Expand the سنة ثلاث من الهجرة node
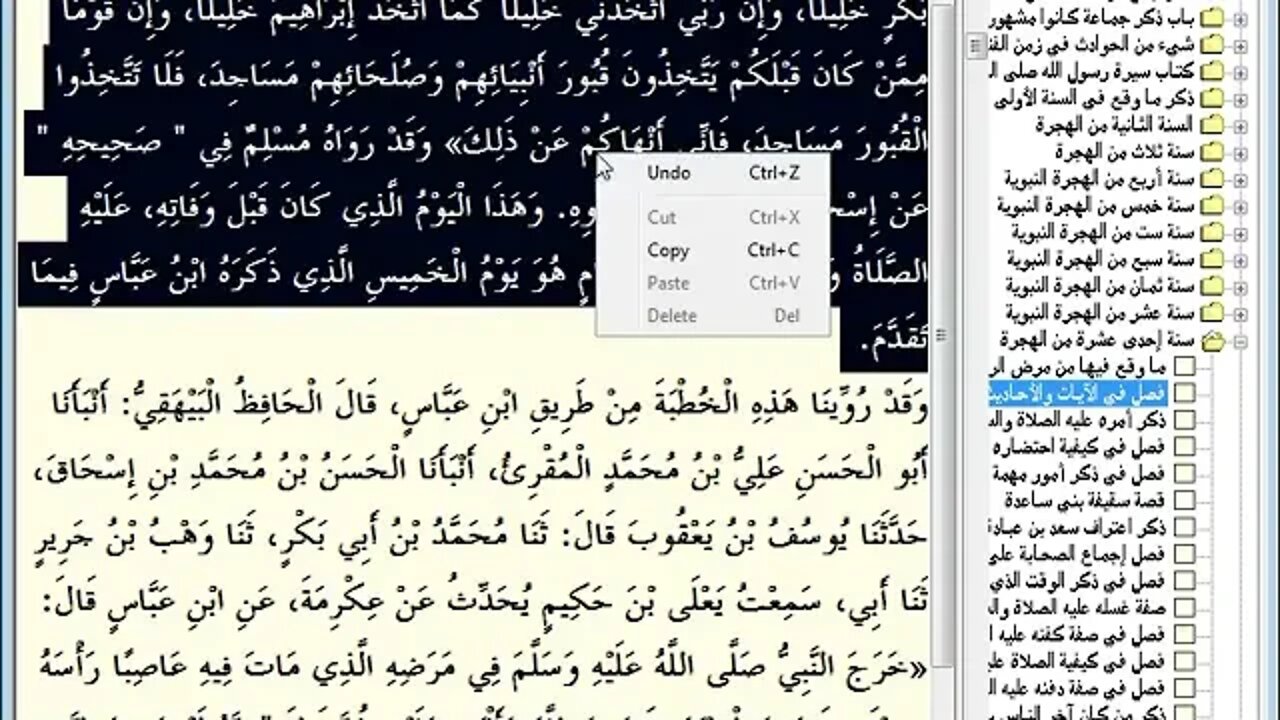The height and width of the screenshot is (720, 1280). click(x=1241, y=152)
